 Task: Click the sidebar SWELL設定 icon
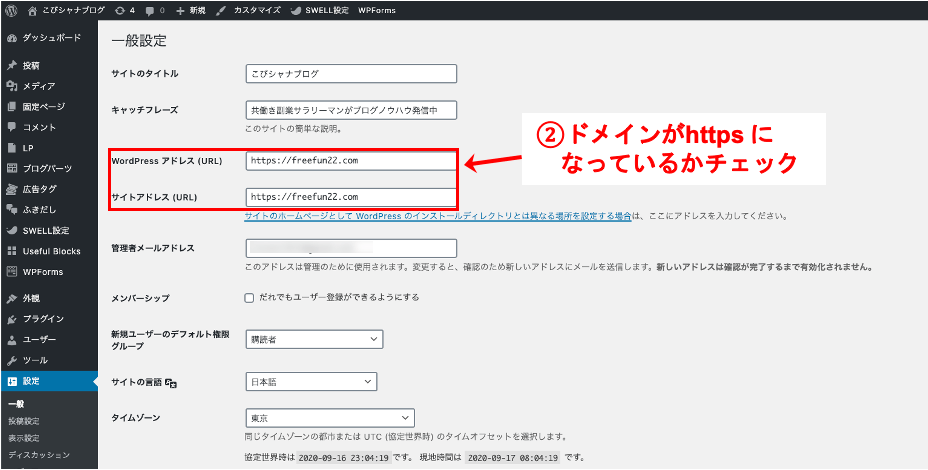11,230
